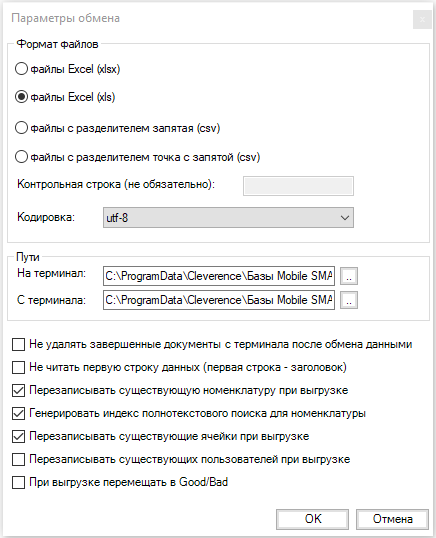Image resolution: width=436 pixels, height=538 pixels.
Task: Expand encoding list via chevron arrow
Action: coord(345,218)
